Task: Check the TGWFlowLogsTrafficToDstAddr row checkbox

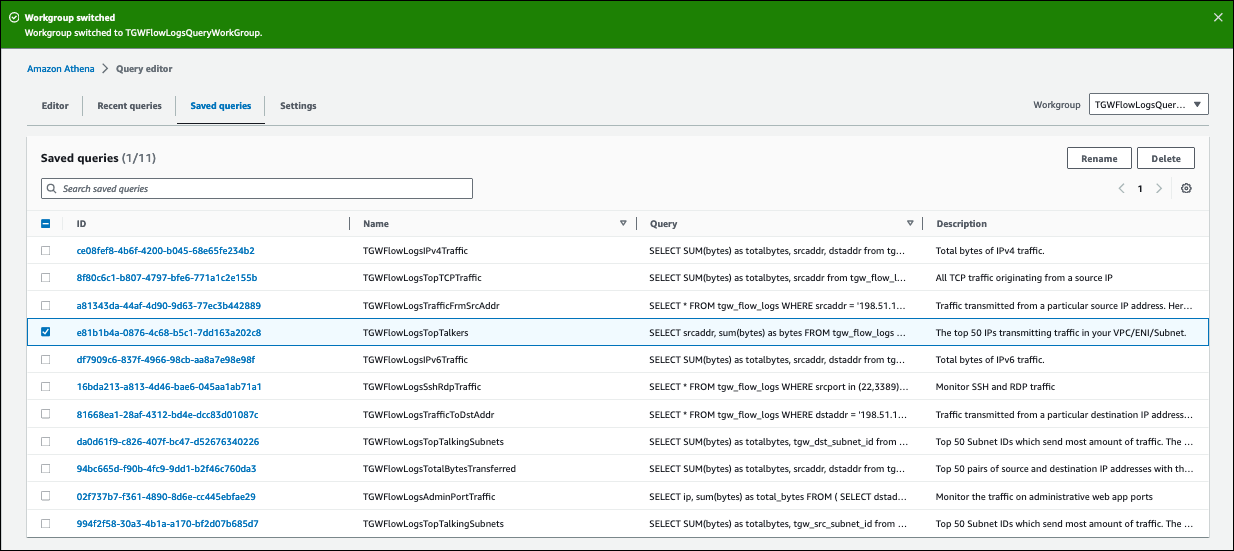Action: (45, 414)
